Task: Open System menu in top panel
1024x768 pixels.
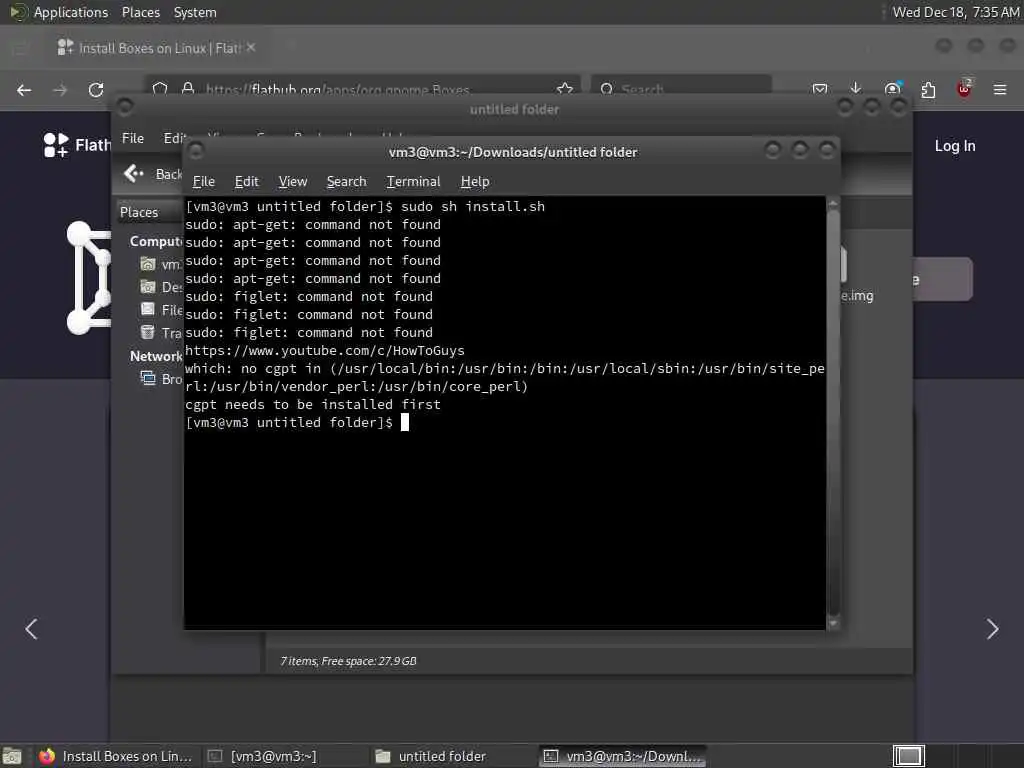Action: pos(195,12)
